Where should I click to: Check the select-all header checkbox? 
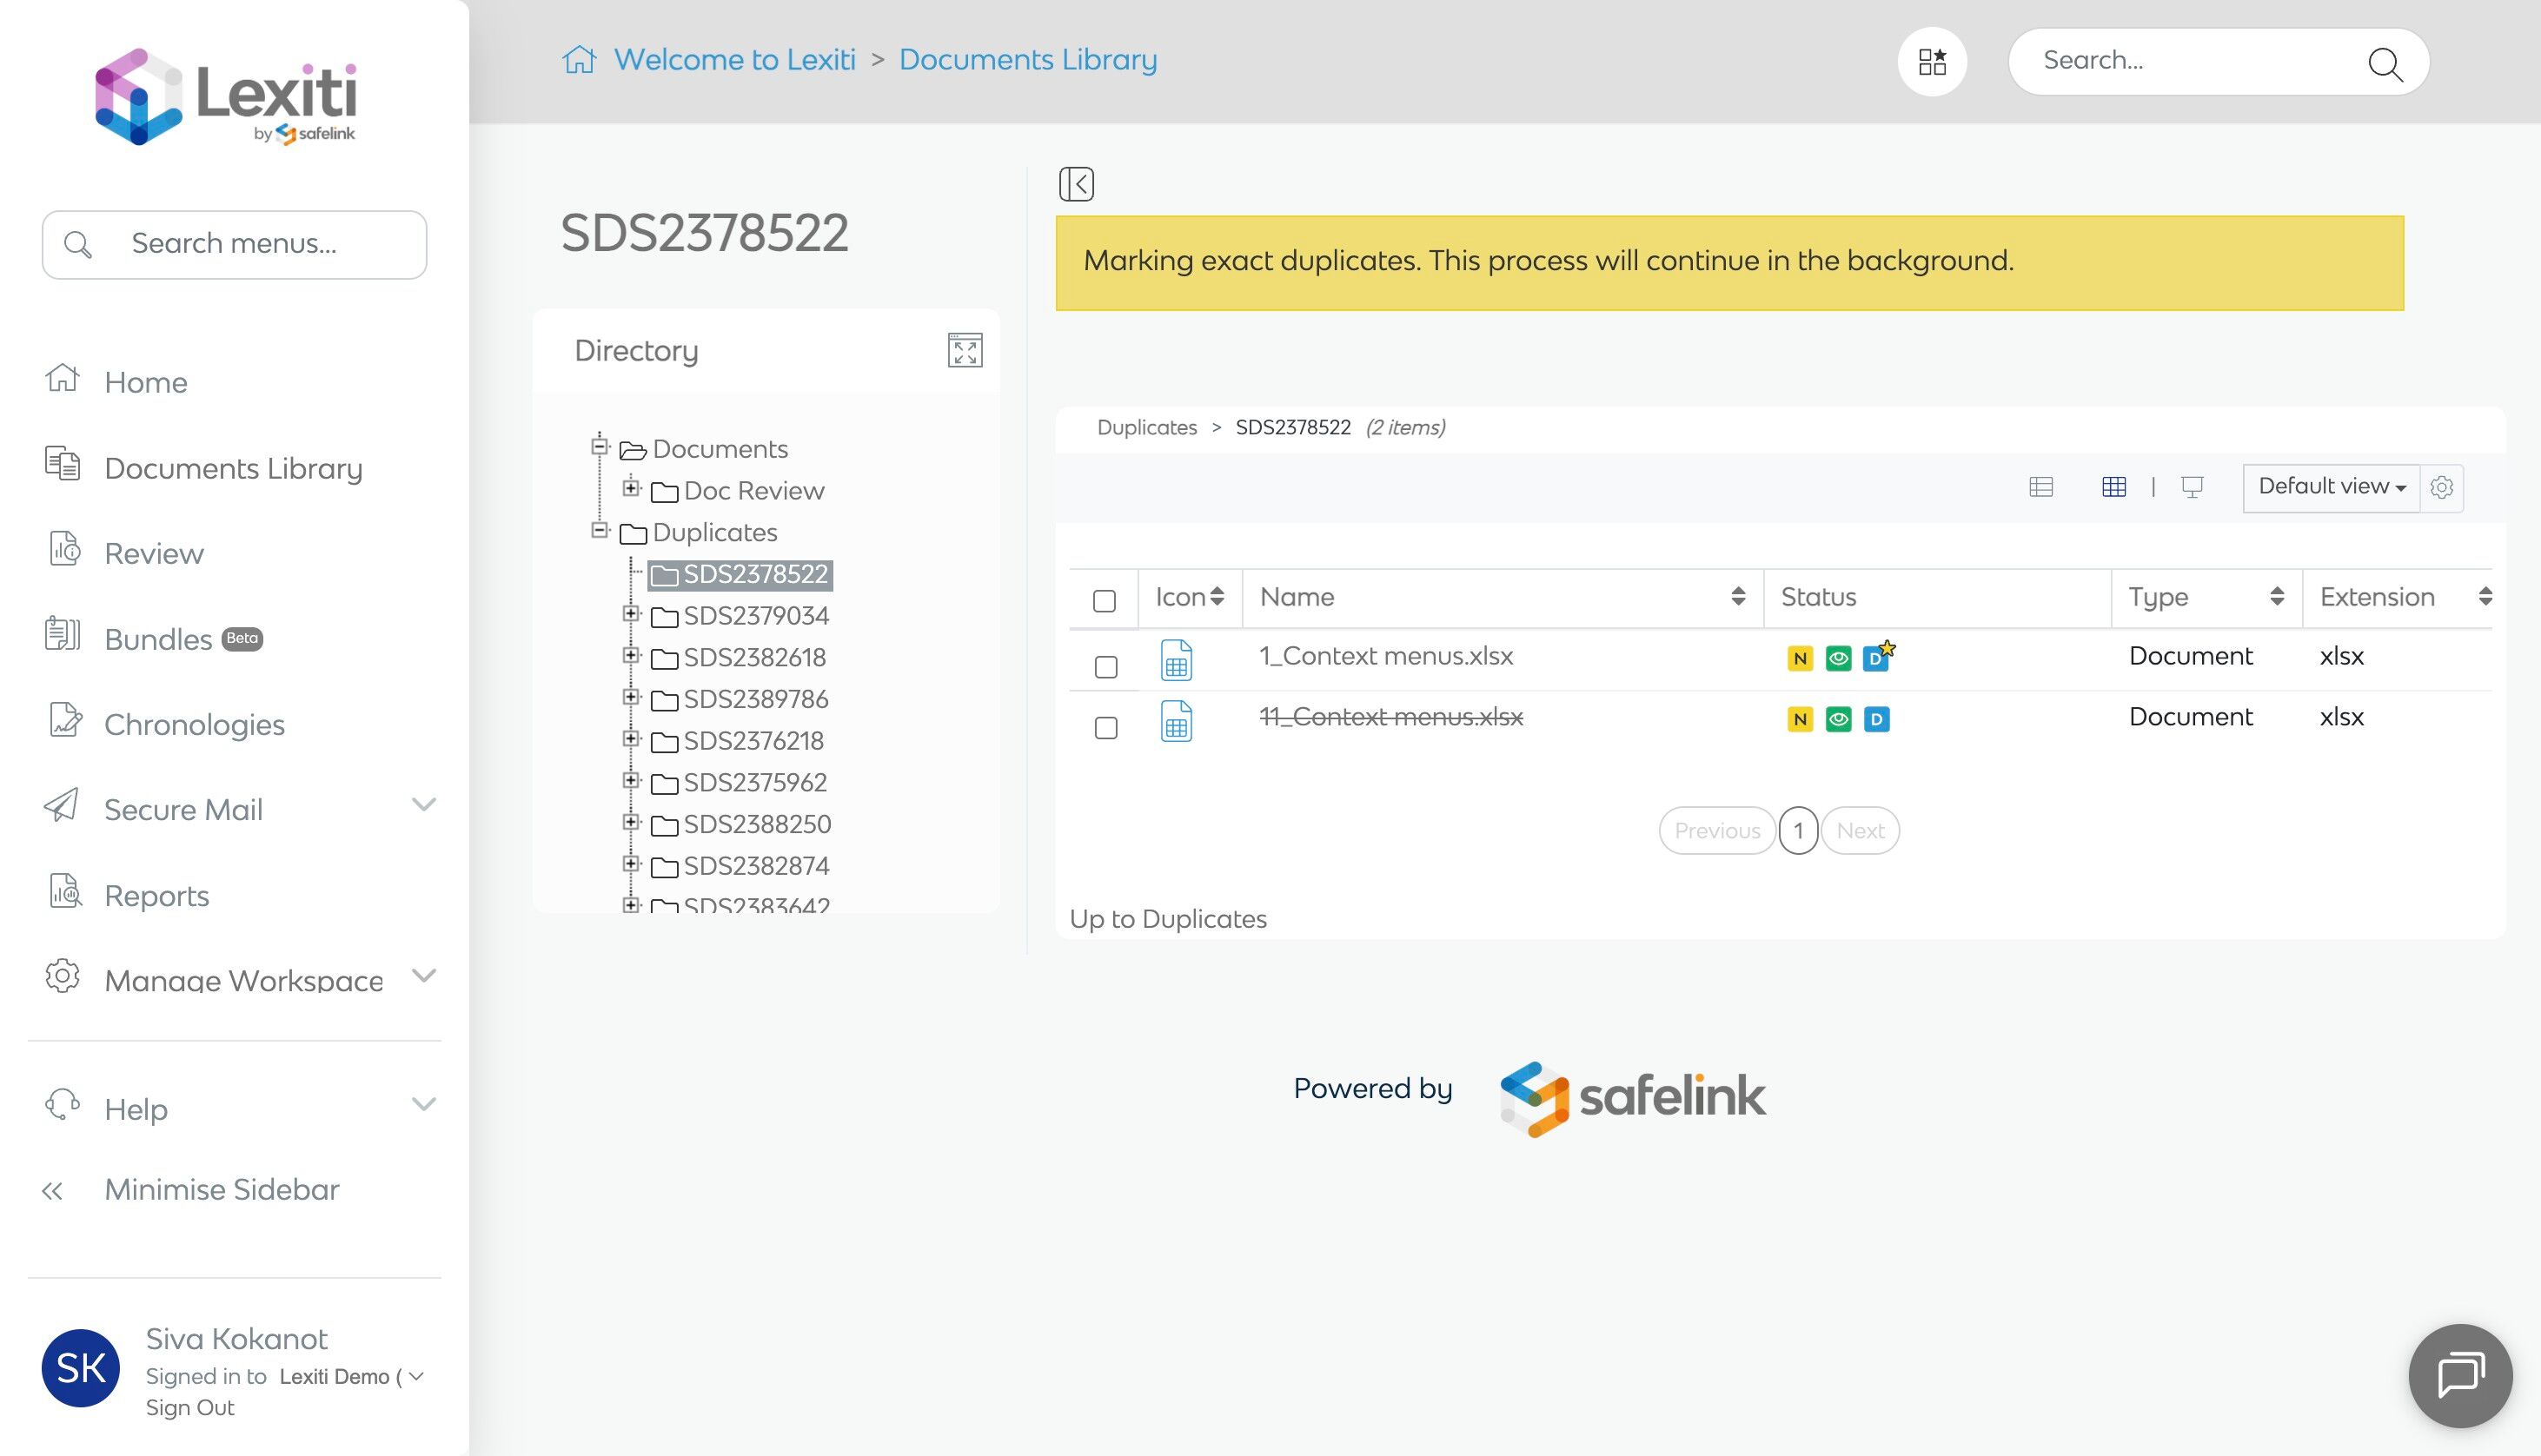point(1104,601)
